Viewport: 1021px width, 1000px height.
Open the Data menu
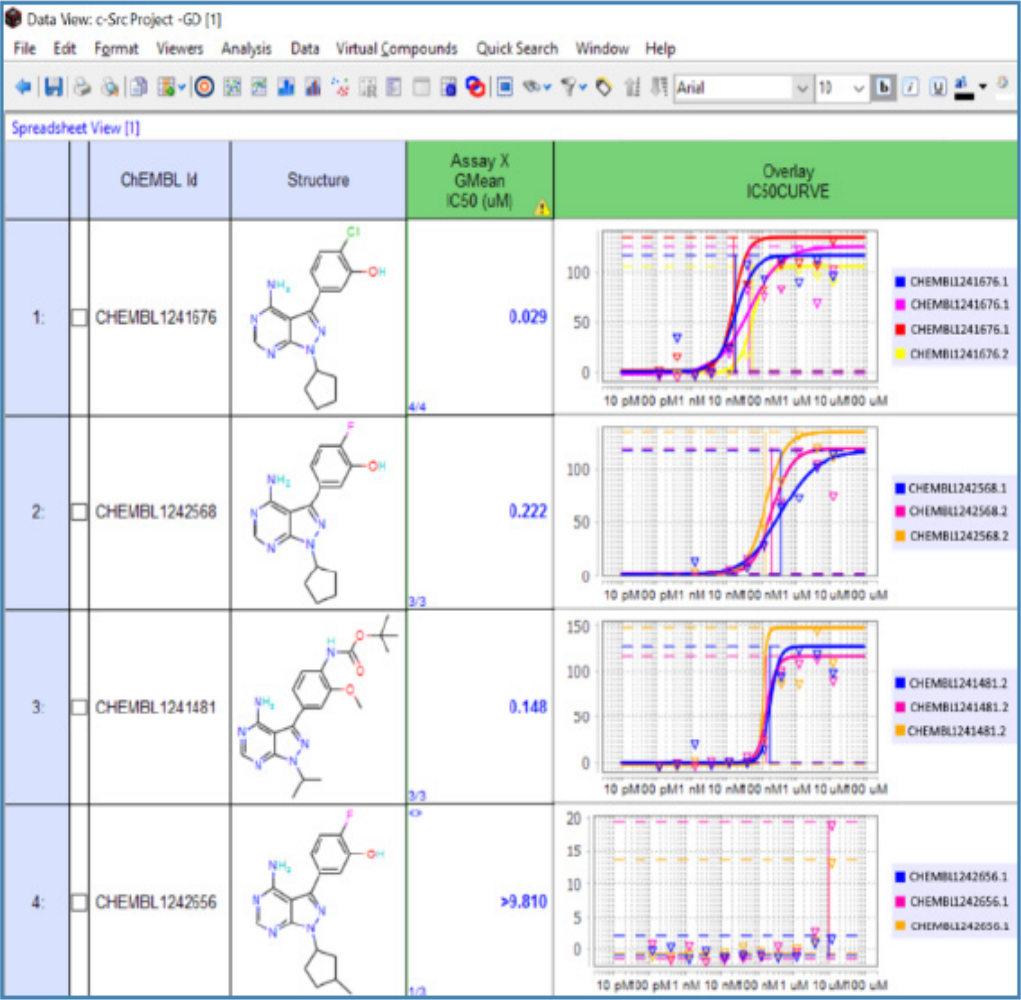coord(305,49)
